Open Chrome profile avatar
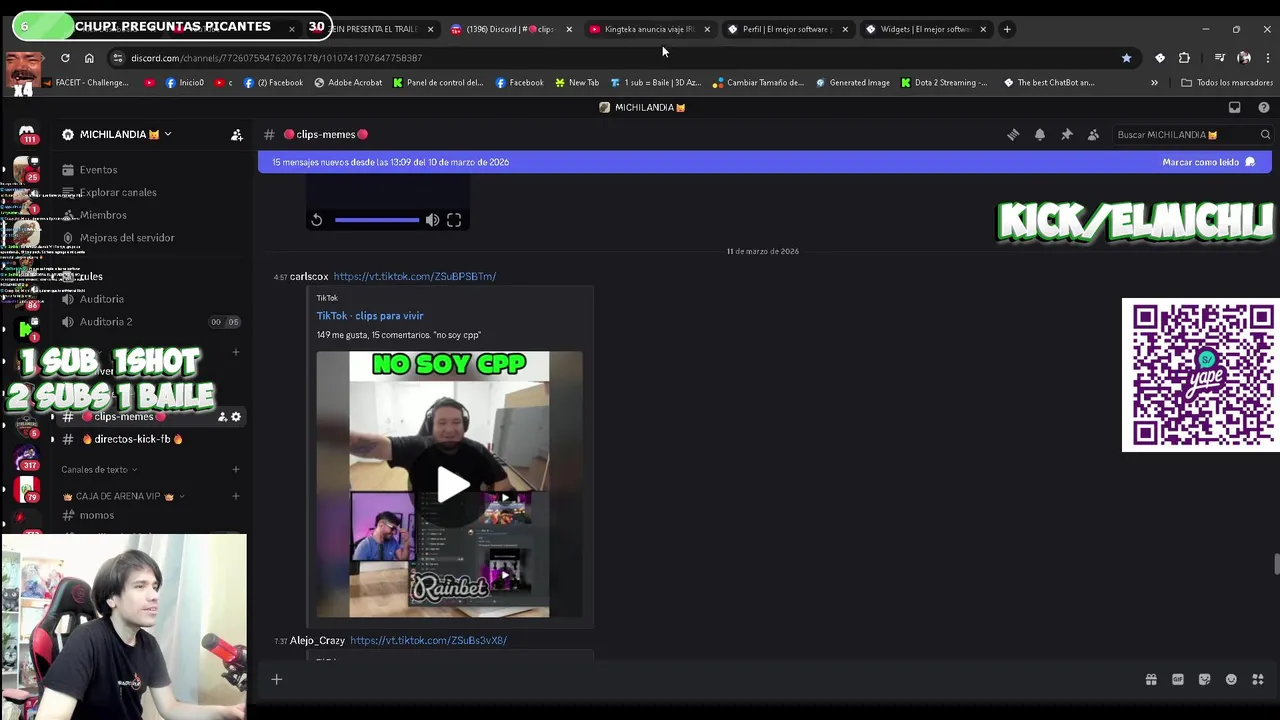 pyautogui.click(x=1244, y=58)
